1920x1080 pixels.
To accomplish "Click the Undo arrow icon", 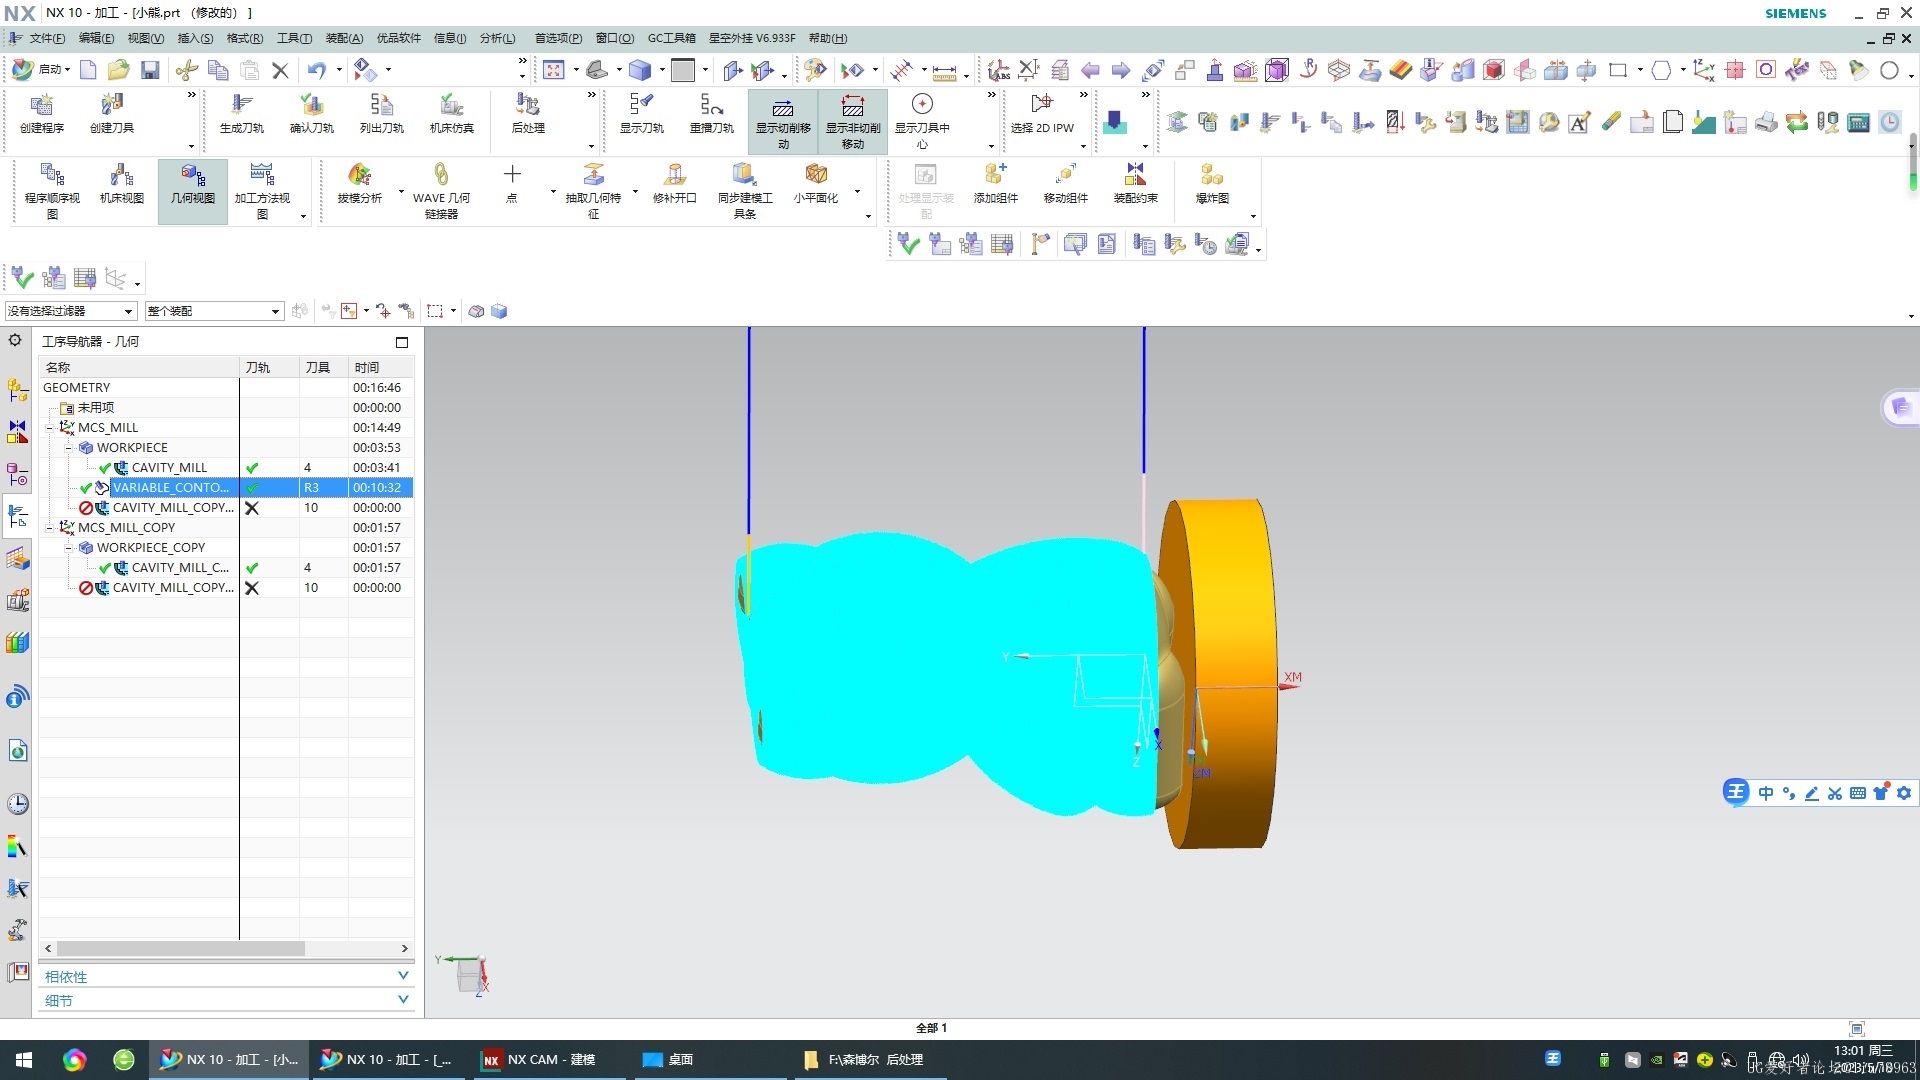I will (316, 70).
